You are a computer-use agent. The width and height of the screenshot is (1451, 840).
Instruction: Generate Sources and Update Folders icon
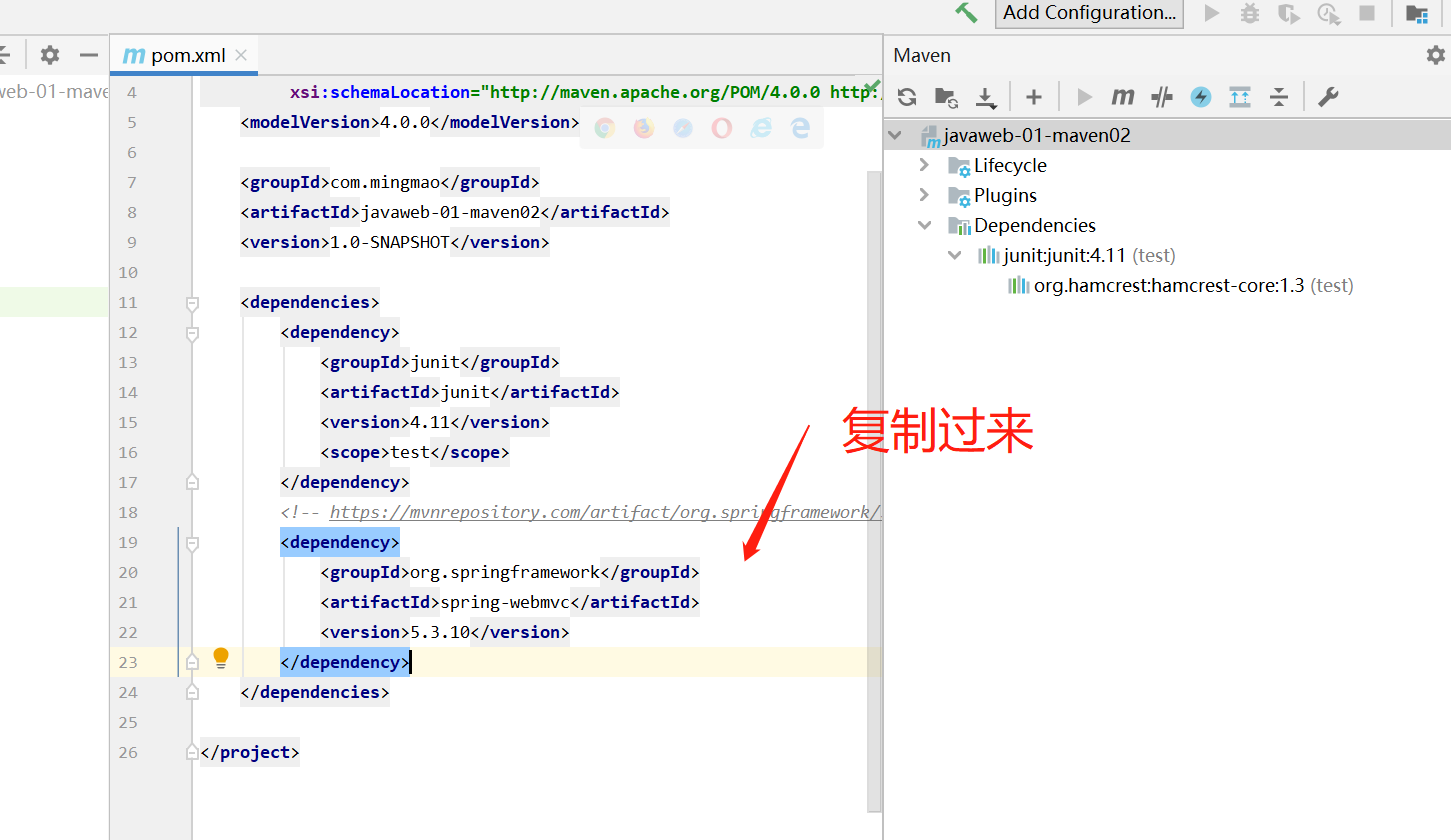click(946, 97)
